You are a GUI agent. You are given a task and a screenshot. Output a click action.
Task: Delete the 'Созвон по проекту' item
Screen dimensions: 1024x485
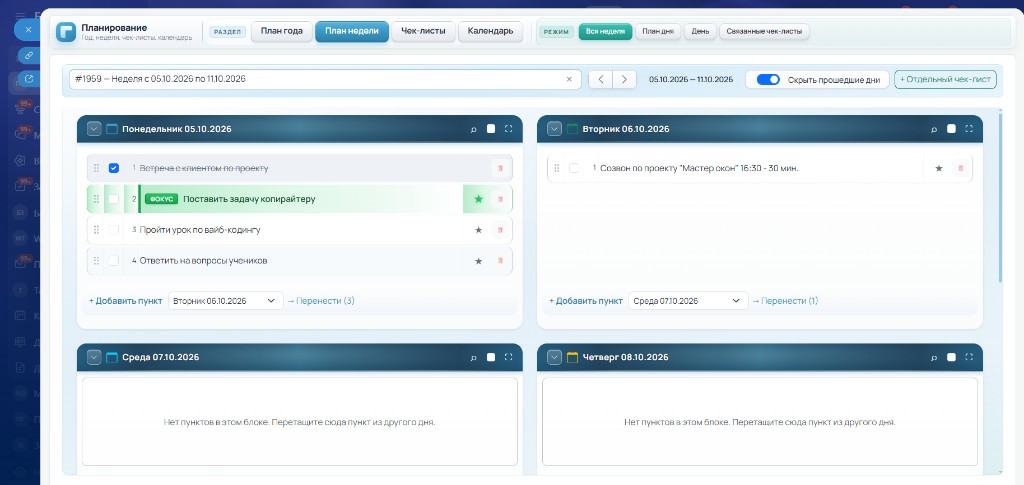click(x=961, y=168)
